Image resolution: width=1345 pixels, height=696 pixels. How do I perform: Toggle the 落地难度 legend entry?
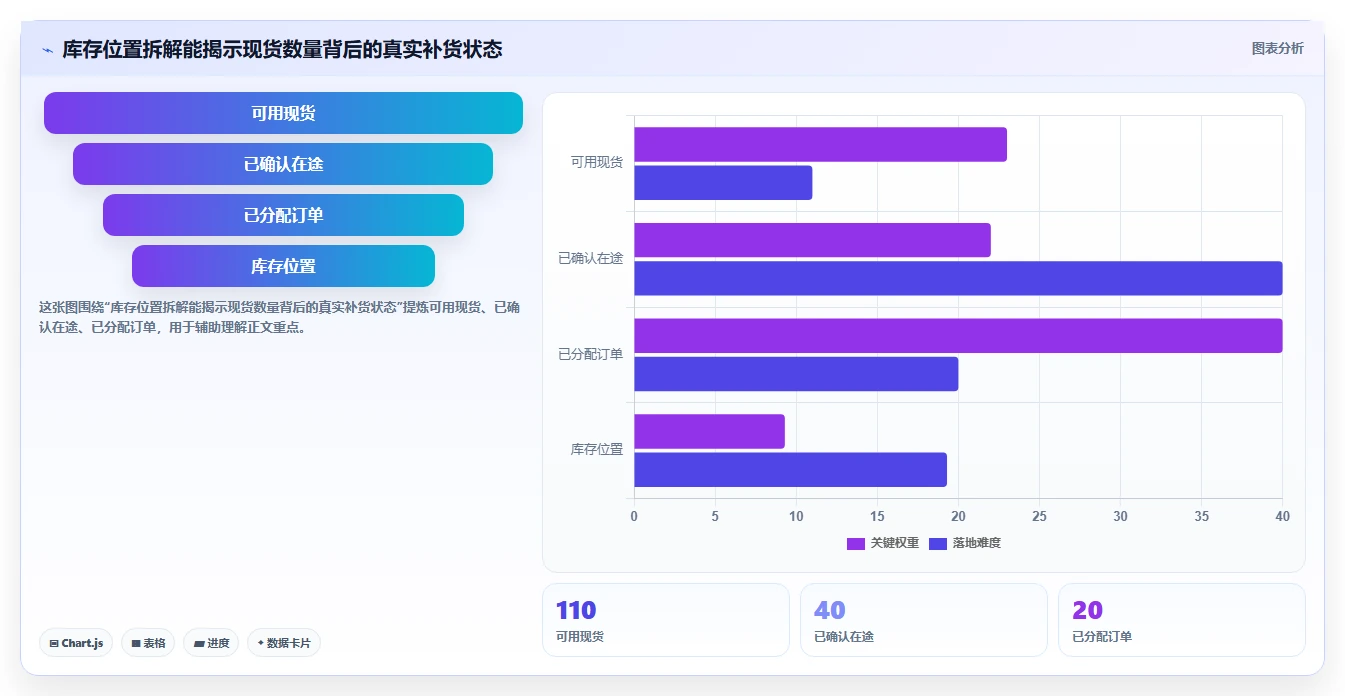965,543
